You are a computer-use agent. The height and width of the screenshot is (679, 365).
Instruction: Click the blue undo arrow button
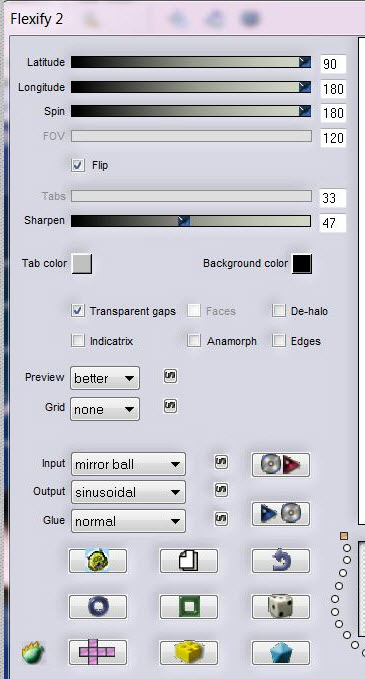[x=281, y=561]
